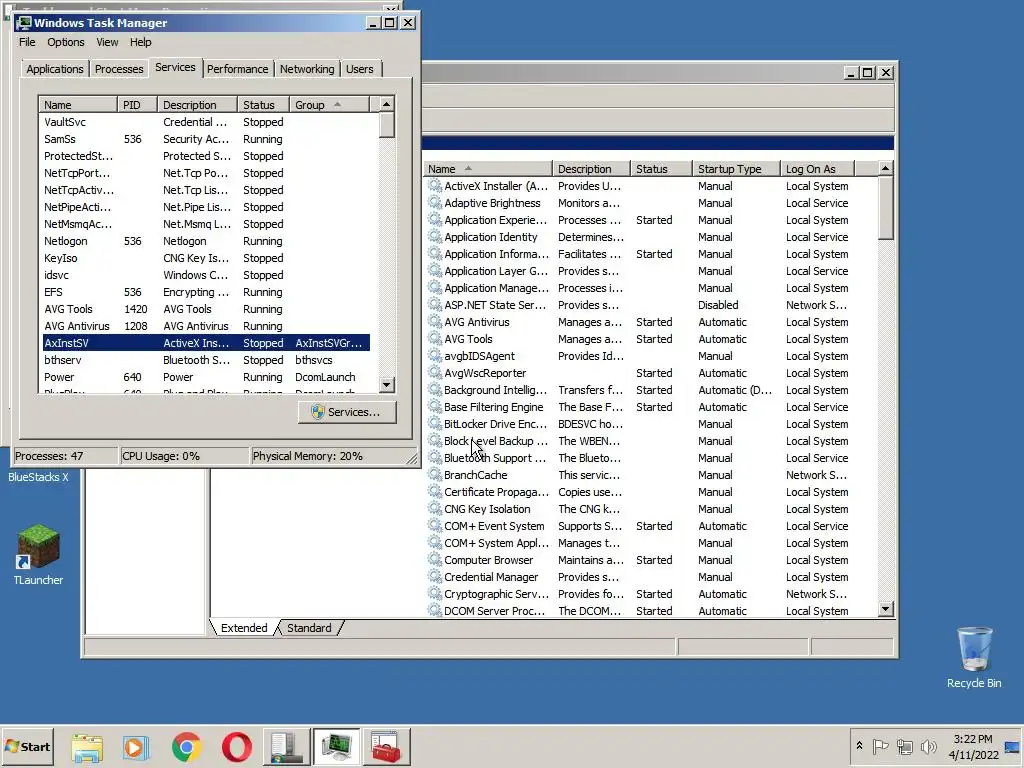Sort Task Manager services by Group column
This screenshot has height=768, width=1024.
tap(329, 104)
